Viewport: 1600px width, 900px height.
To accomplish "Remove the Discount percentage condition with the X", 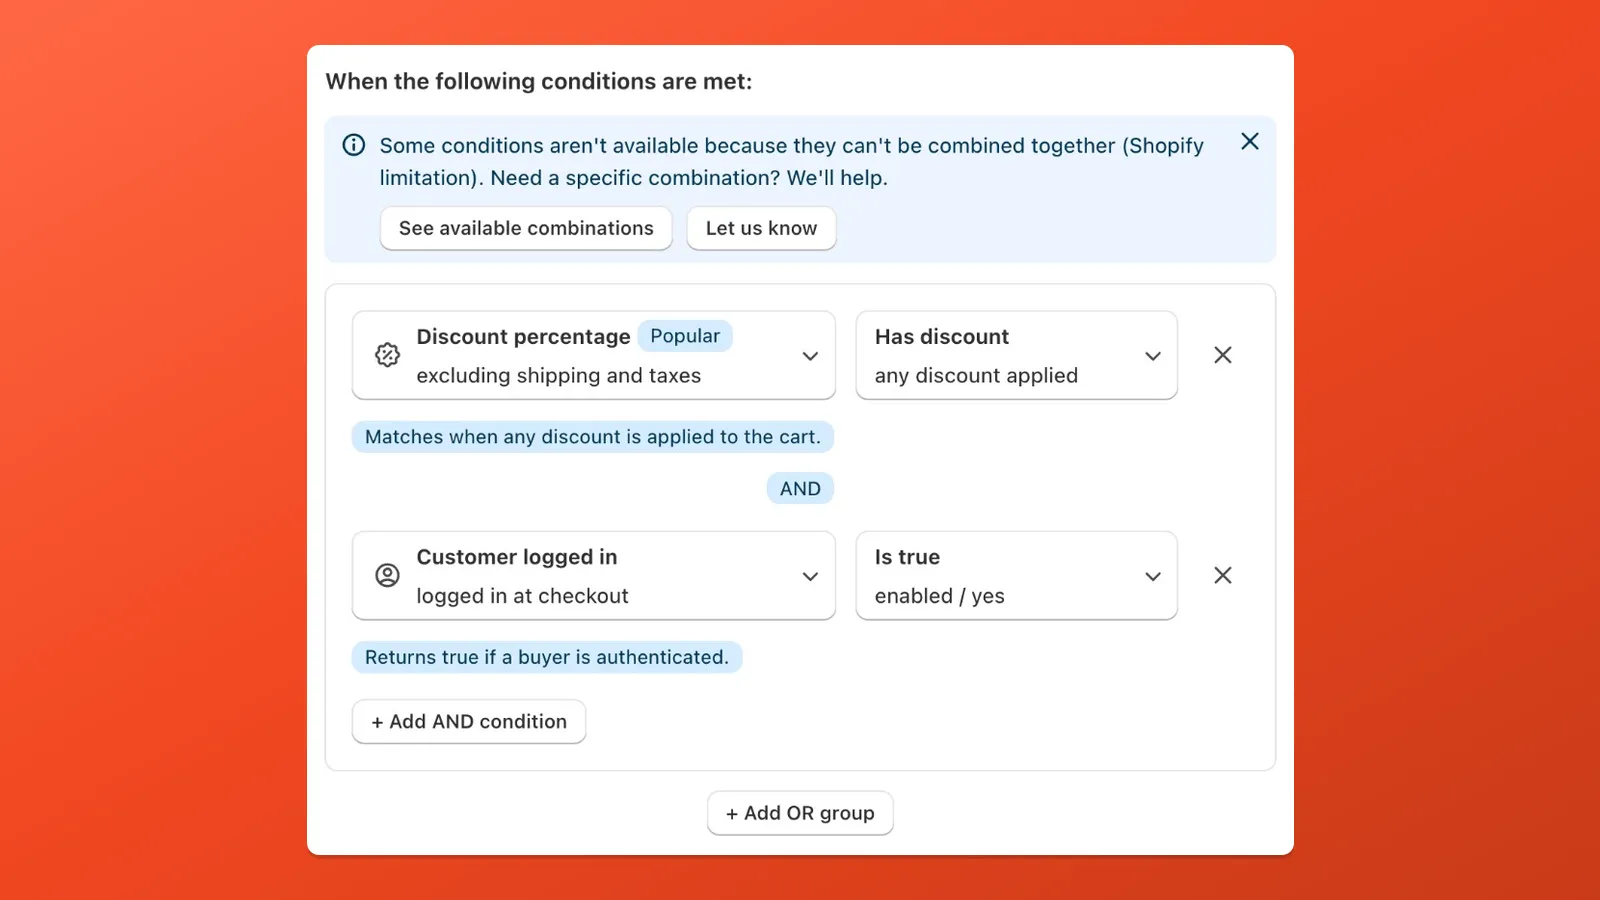I will [x=1222, y=355].
